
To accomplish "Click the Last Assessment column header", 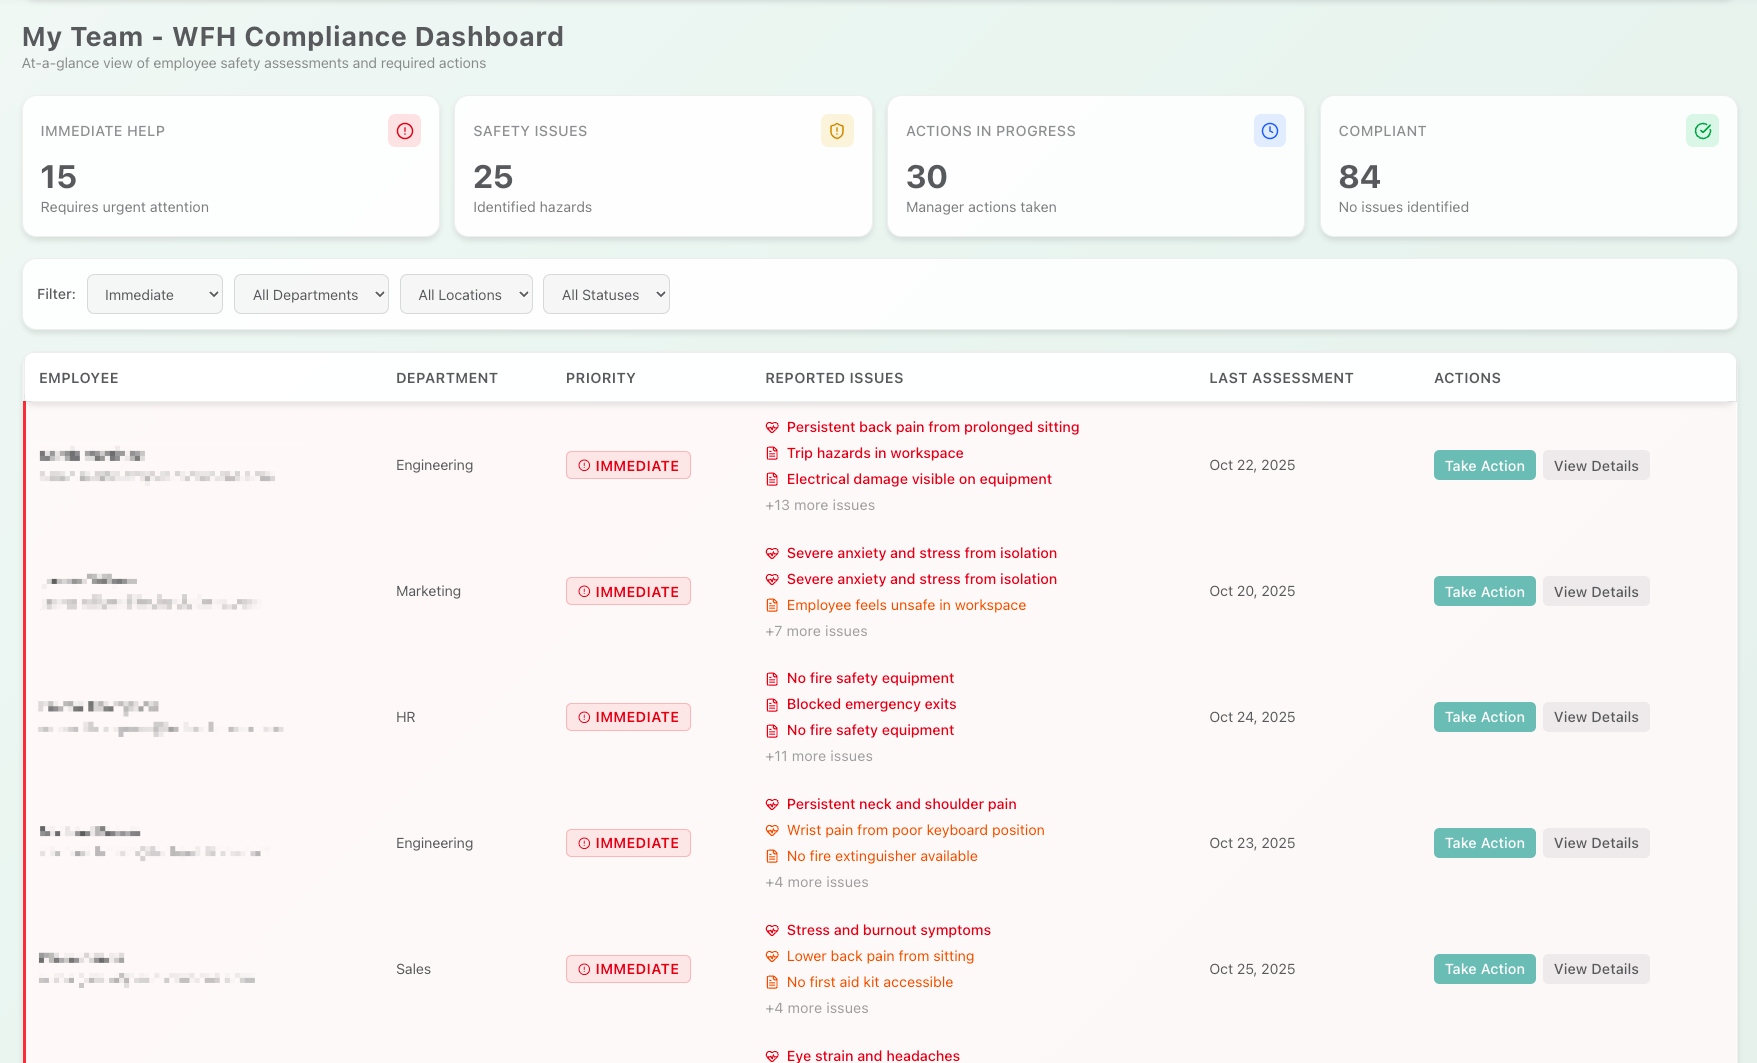I will pos(1281,378).
